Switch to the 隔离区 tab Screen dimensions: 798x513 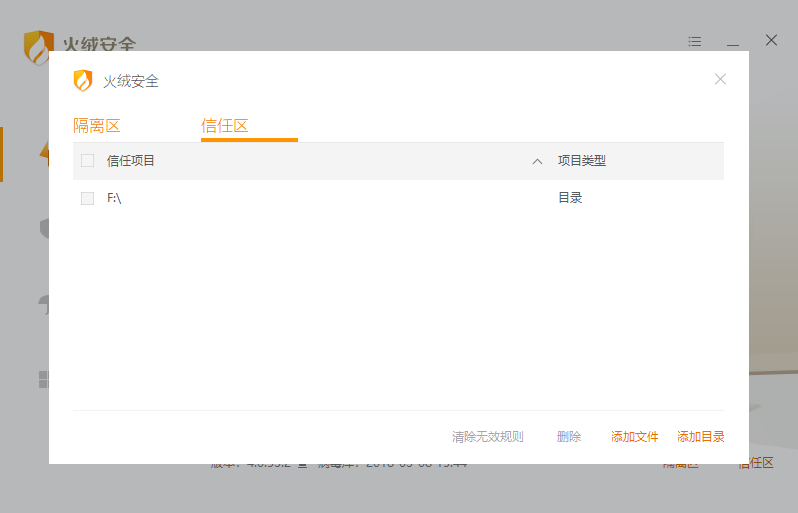coord(96,126)
